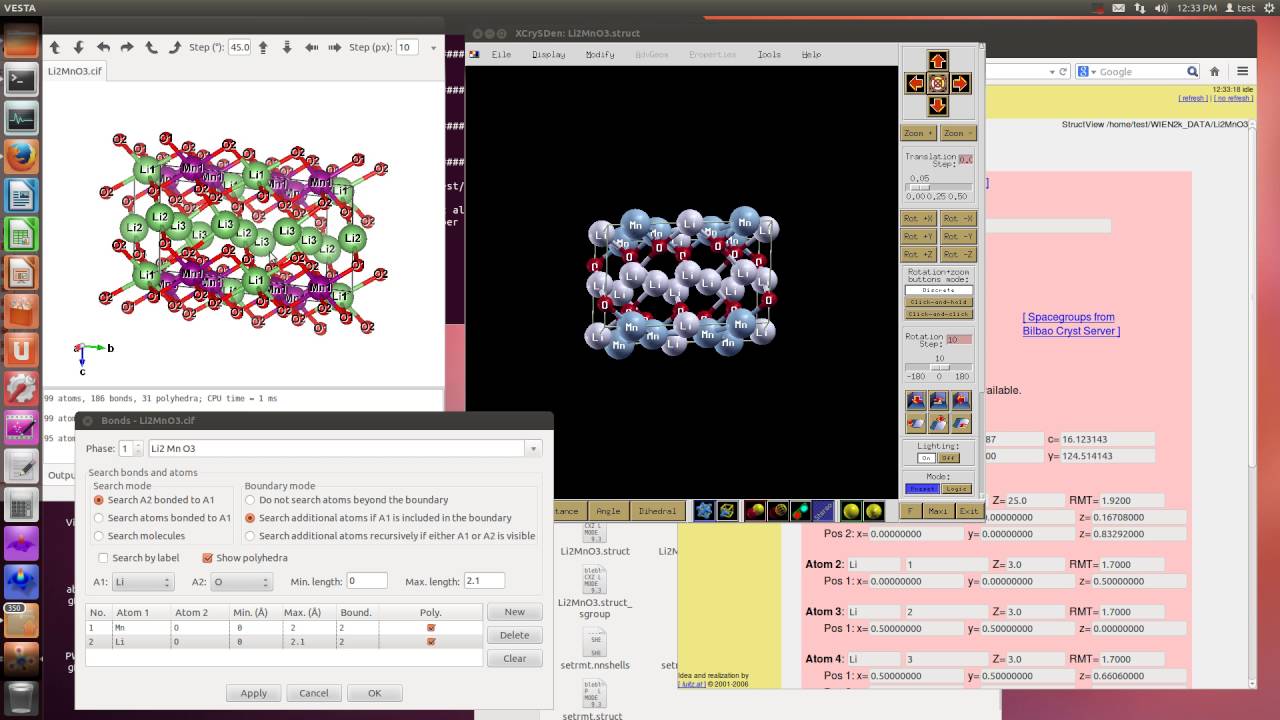
Task: Open 'Spacegroups from Bilbao Cryst Server' link
Action: 1070,324
